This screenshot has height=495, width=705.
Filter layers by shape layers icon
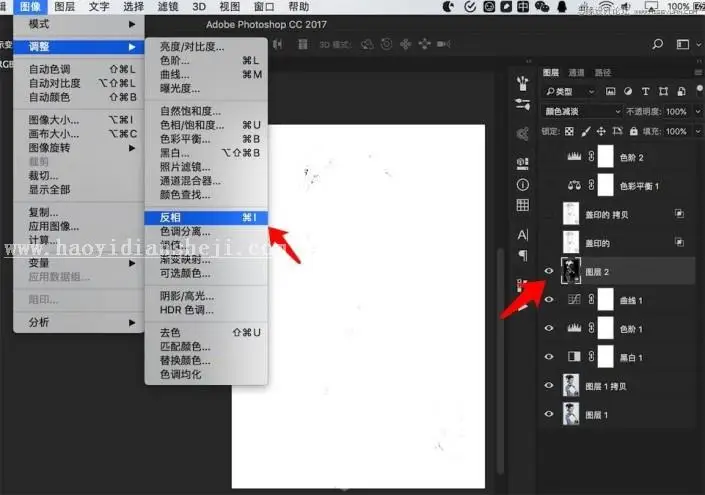click(x=663, y=91)
